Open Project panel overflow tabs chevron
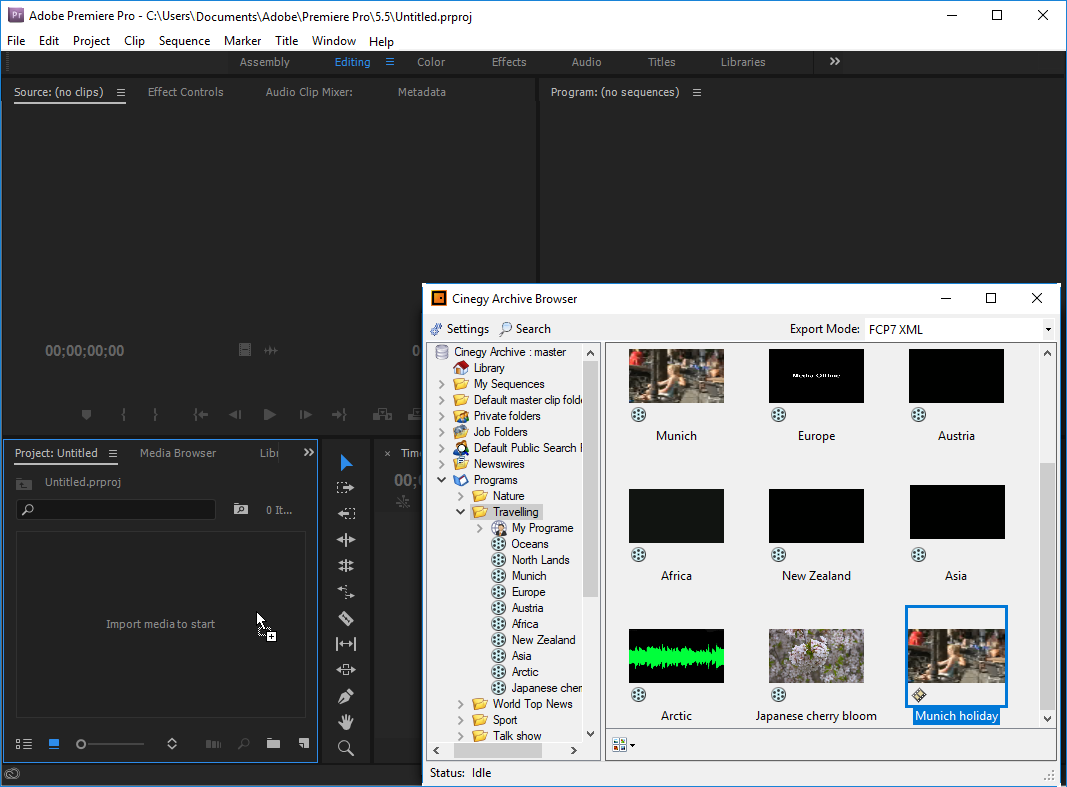1067x787 pixels. click(x=308, y=452)
